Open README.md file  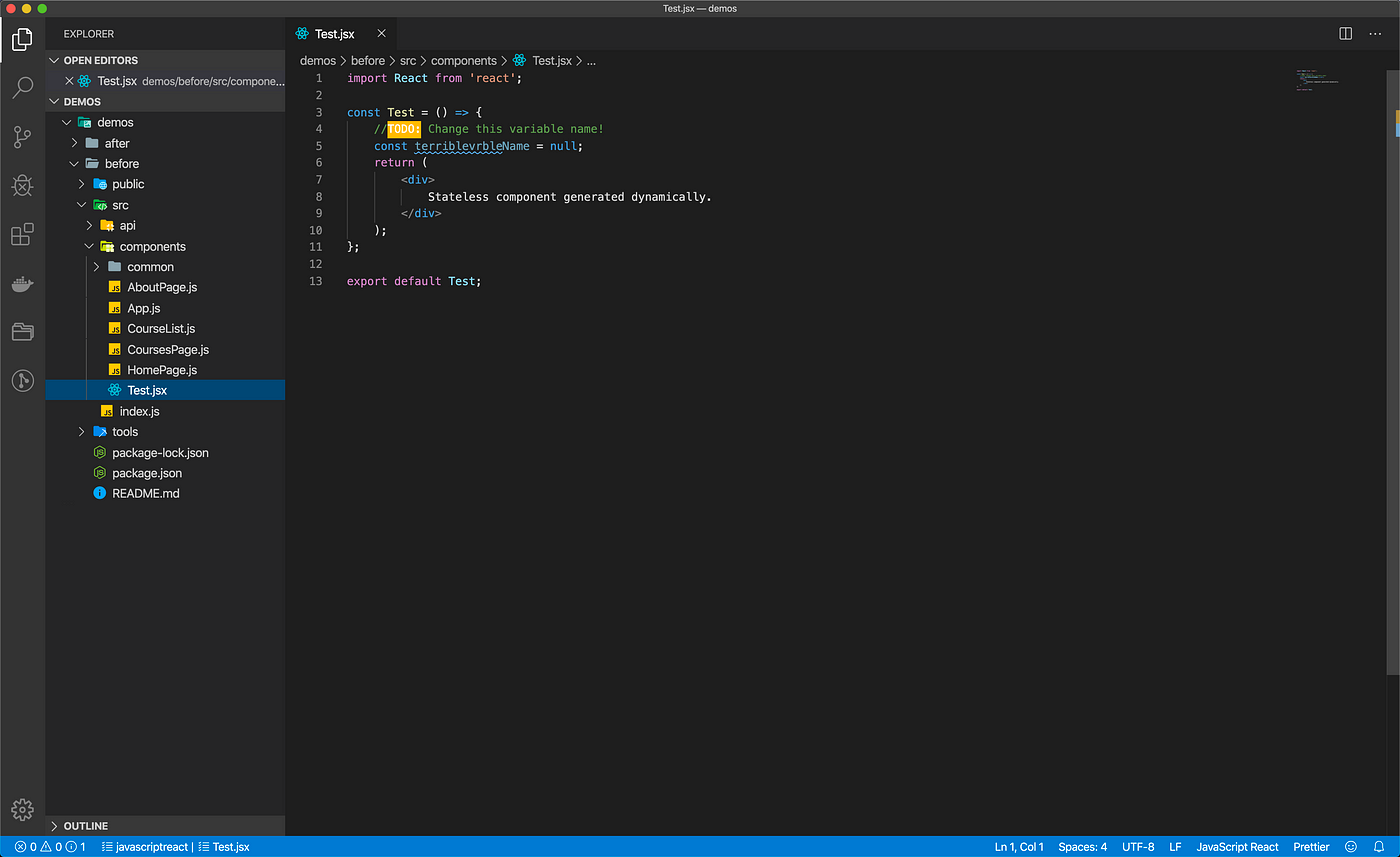[x=165, y=493]
